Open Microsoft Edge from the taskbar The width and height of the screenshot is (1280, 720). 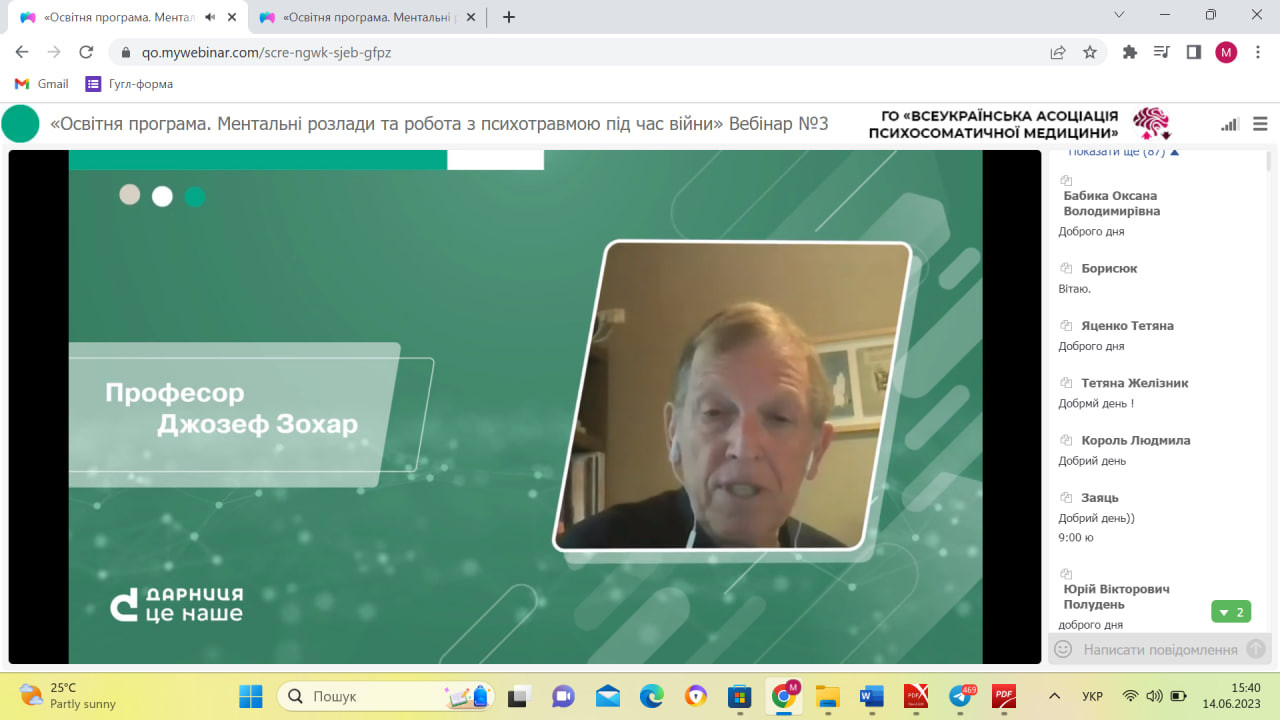[x=651, y=696]
